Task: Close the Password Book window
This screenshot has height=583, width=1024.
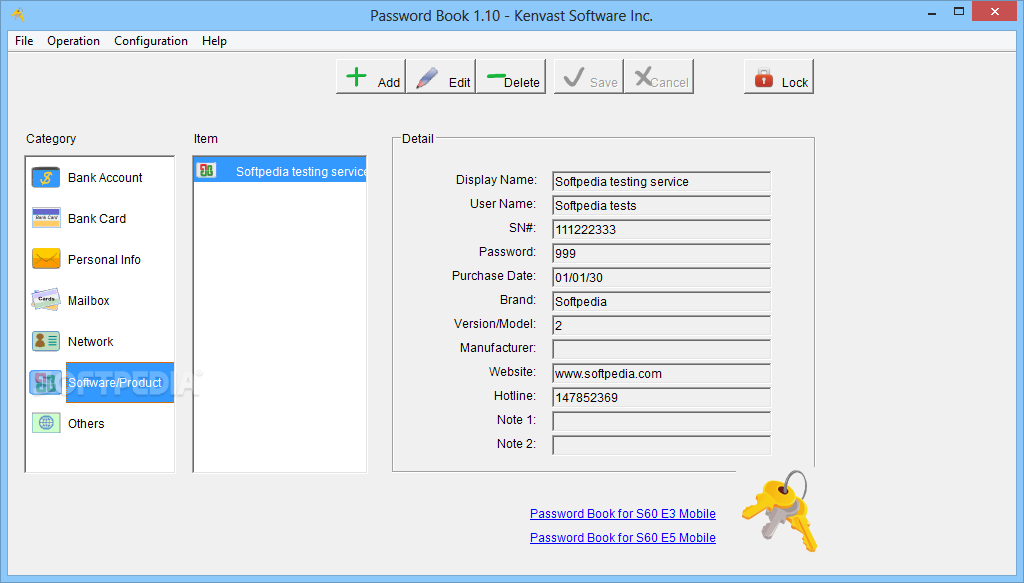Action: click(995, 12)
